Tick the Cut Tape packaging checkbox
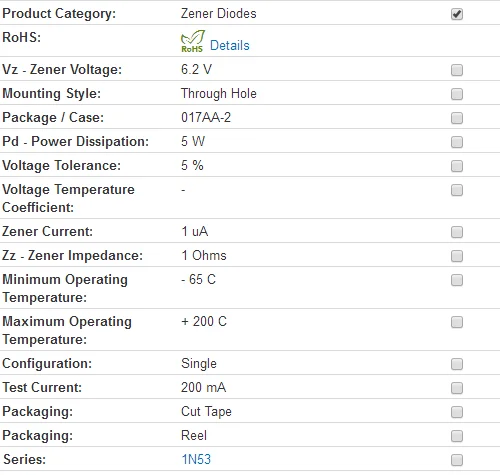The width and height of the screenshot is (500, 475). [x=457, y=412]
